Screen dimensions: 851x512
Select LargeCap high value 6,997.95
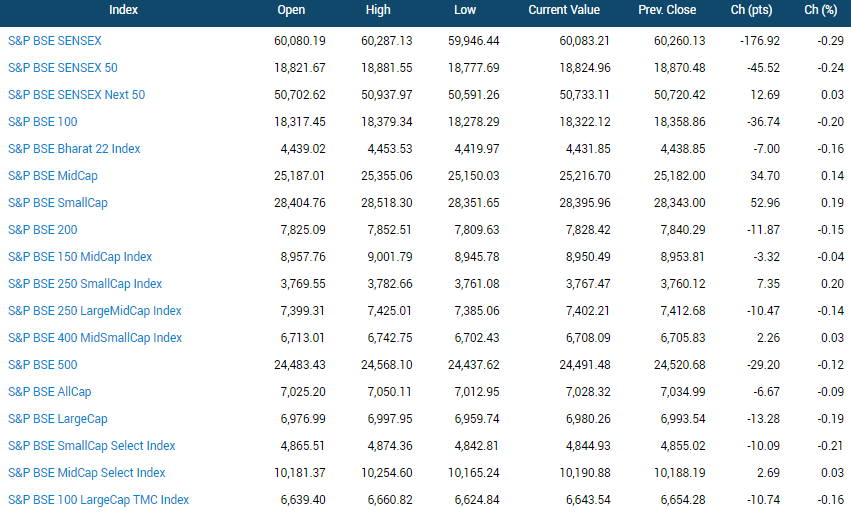tap(390, 419)
